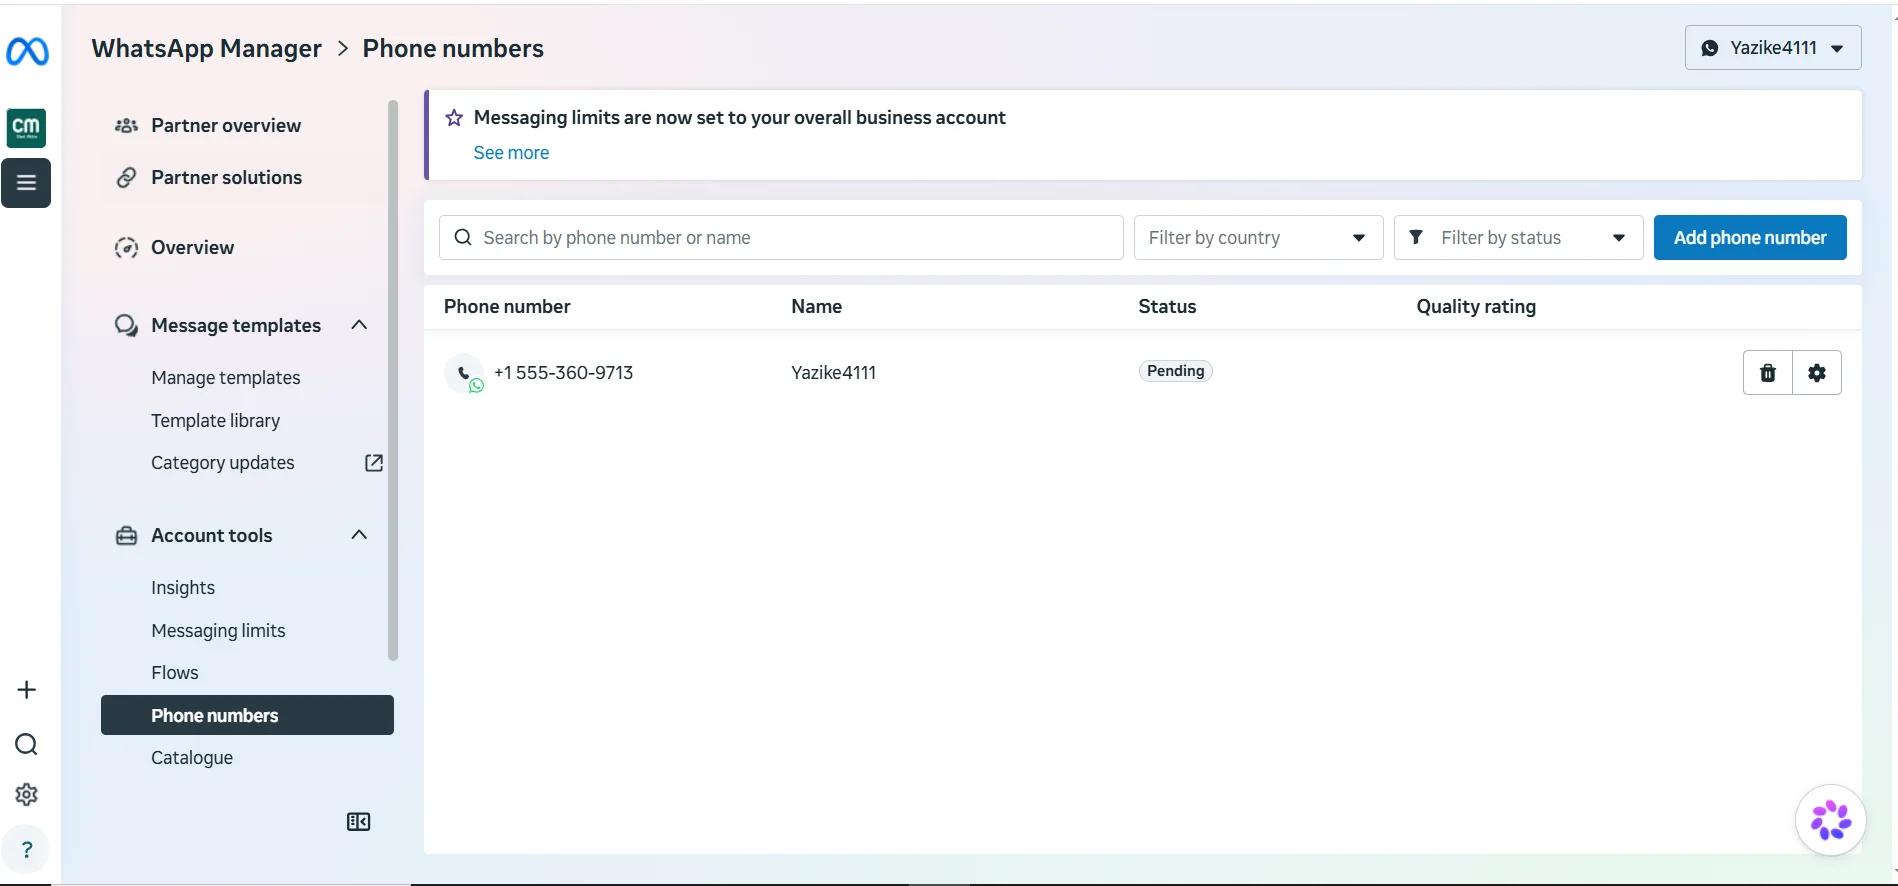Focus the search by phone number field
The height and width of the screenshot is (886, 1898).
click(x=781, y=238)
